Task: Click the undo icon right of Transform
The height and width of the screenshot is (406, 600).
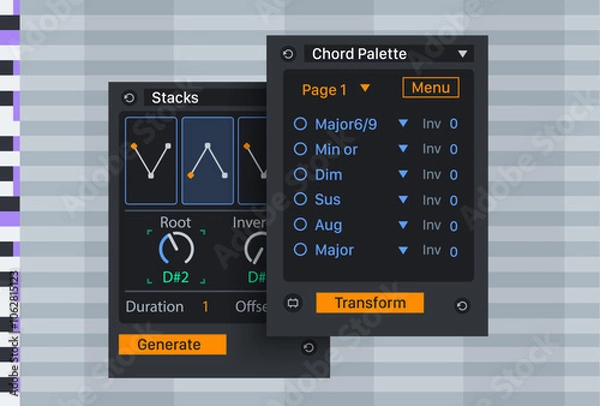Action: pyautogui.click(x=462, y=306)
